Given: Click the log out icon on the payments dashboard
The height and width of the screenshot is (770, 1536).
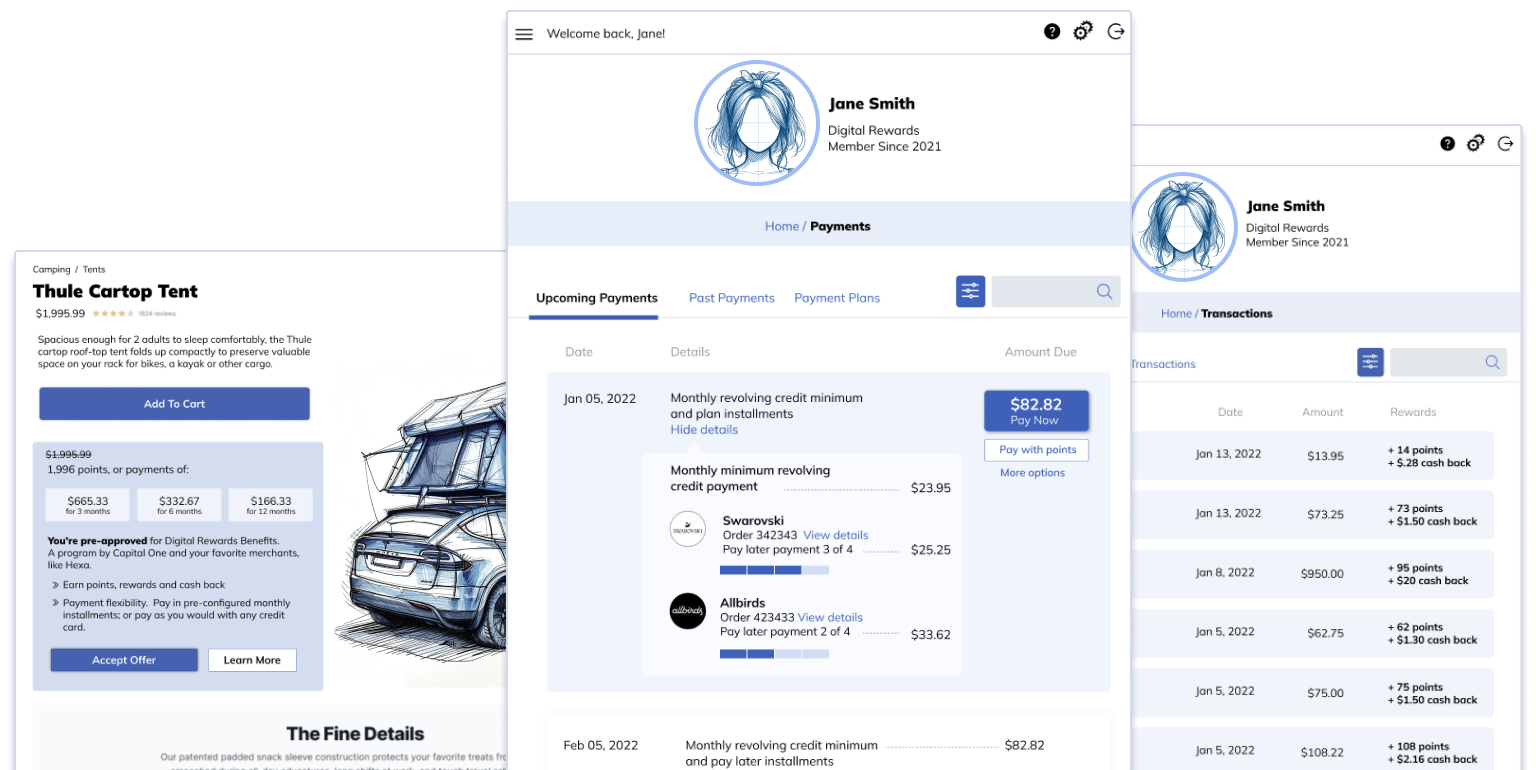Looking at the screenshot, I should tap(1116, 31).
